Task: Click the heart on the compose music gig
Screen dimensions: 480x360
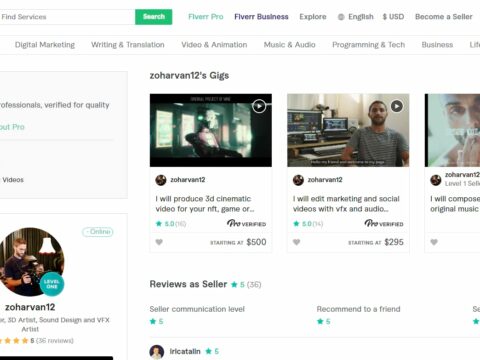Action: tap(434, 242)
